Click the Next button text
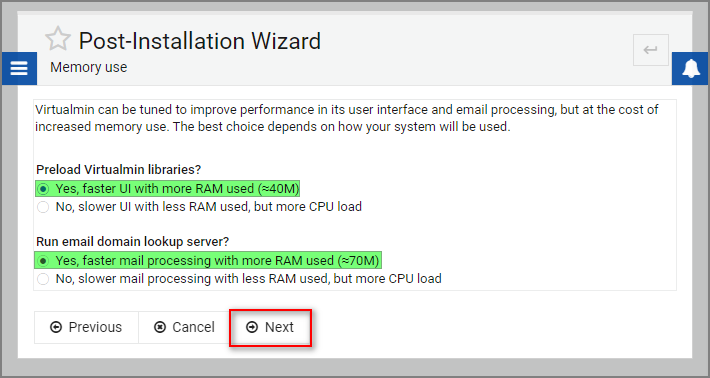Image resolution: width=710 pixels, height=378 pixels. coord(279,327)
